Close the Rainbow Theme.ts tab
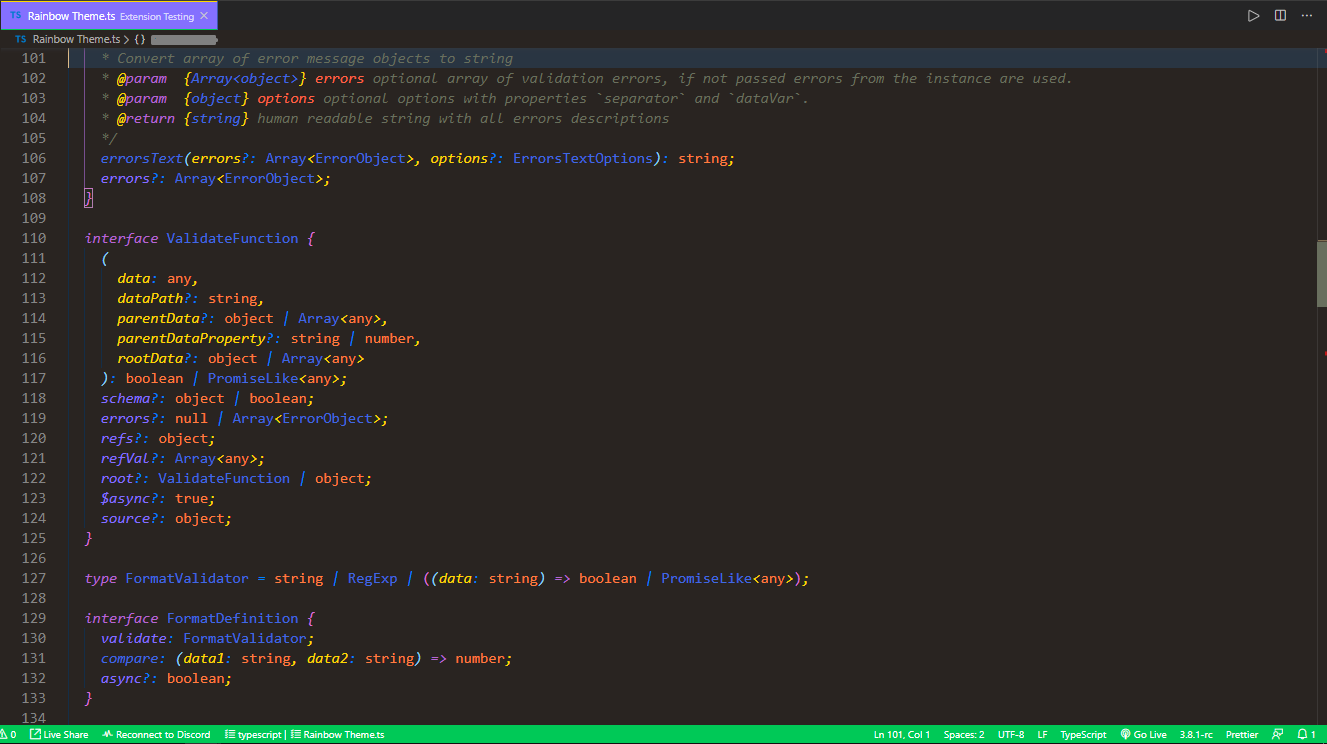This screenshot has height=744, width=1327. (205, 16)
